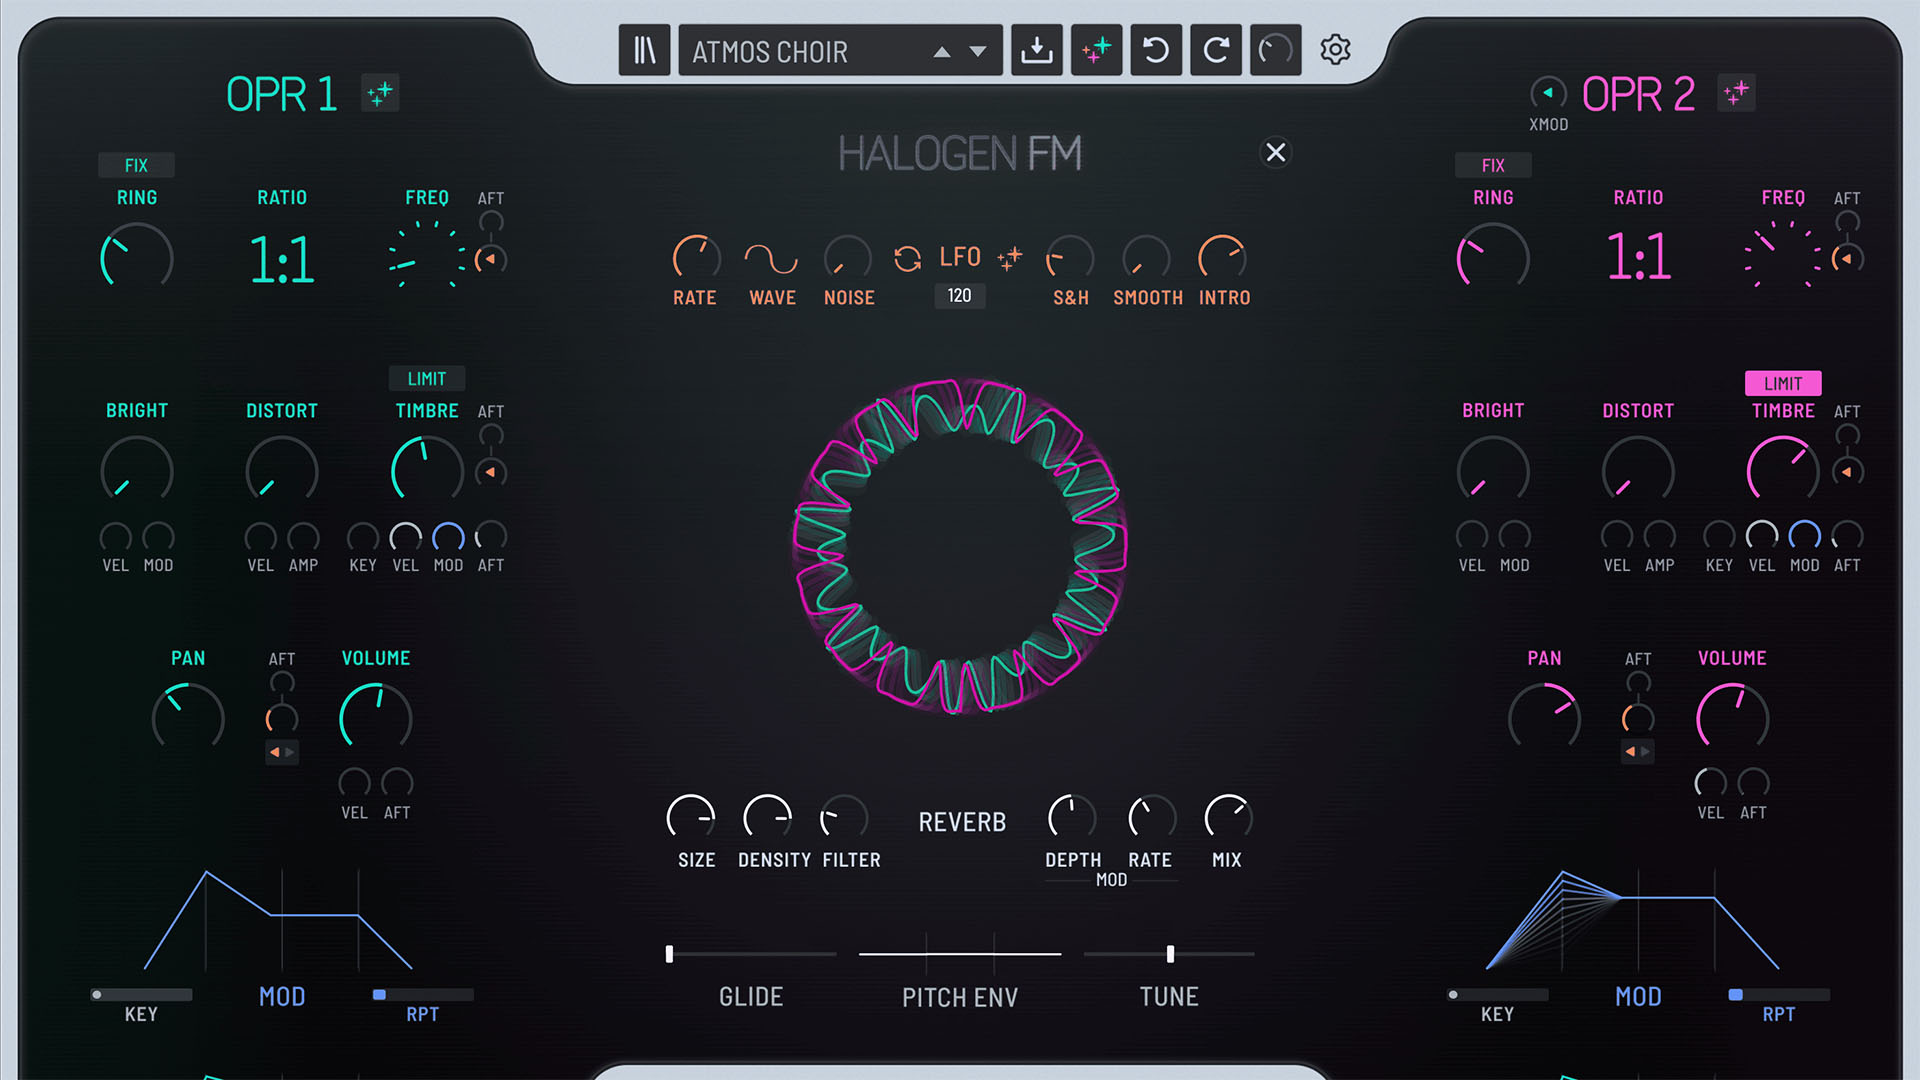Viewport: 1920px width, 1080px height.
Task: Toggle LFO sync loop icon
Action: click(907, 259)
